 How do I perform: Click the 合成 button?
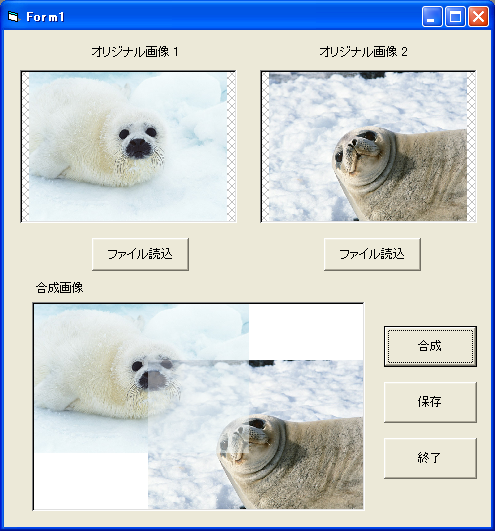[x=430, y=346]
